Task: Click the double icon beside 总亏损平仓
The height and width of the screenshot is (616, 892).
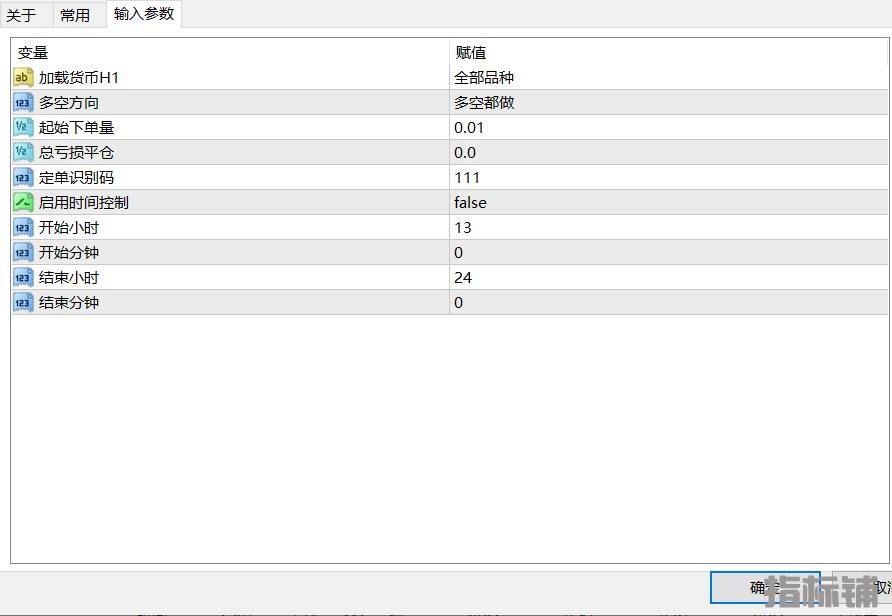Action: 23,153
